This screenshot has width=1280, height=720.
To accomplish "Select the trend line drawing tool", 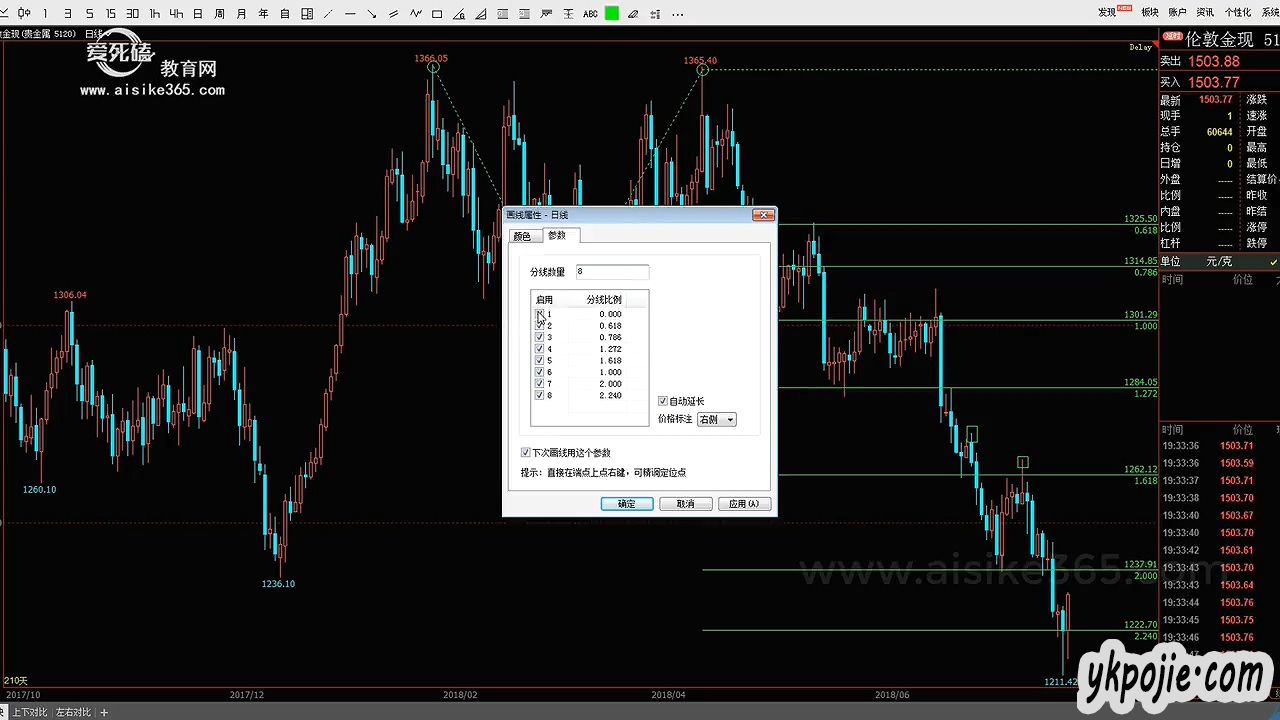I will point(328,13).
